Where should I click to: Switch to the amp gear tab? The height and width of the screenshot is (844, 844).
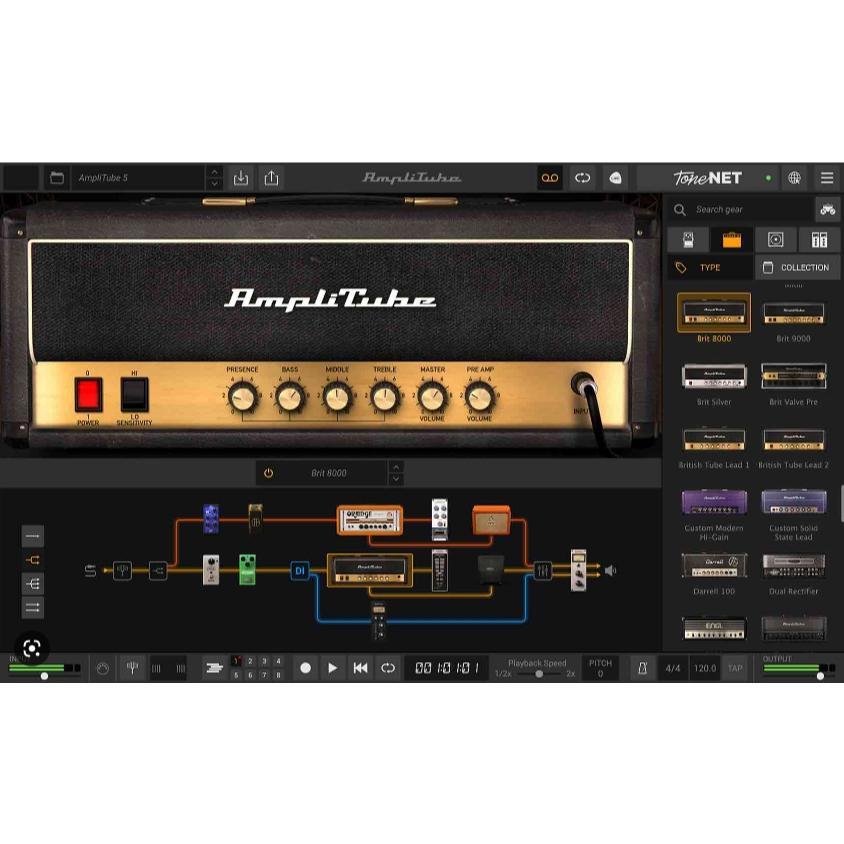pos(732,240)
